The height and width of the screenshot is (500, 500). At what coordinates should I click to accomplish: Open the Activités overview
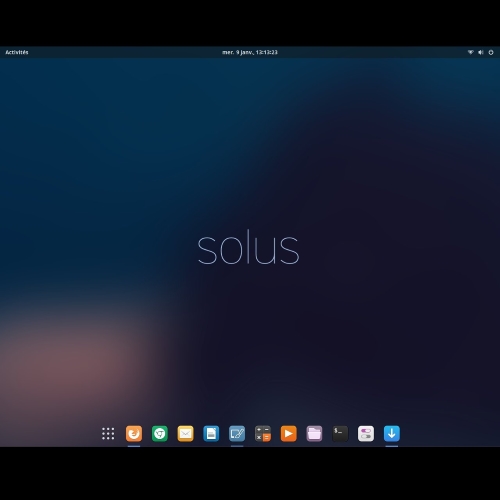click(17, 52)
